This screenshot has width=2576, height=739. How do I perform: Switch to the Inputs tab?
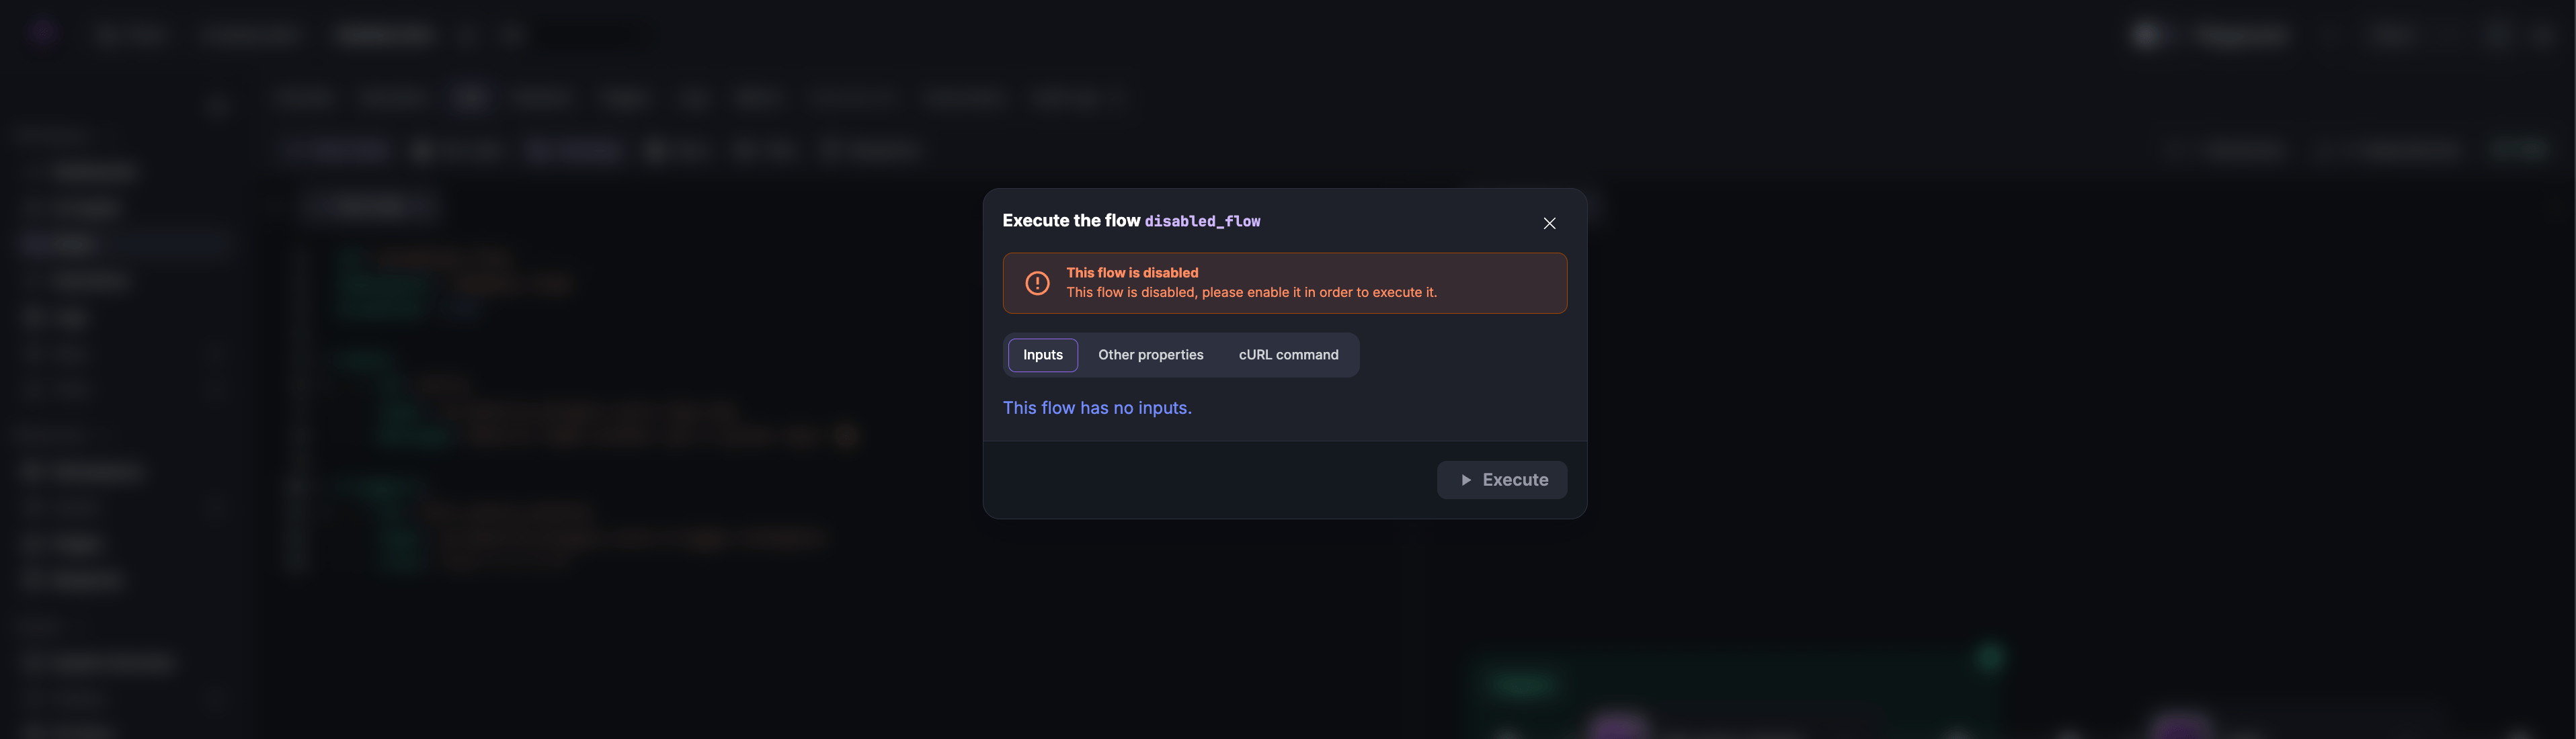coord(1042,355)
